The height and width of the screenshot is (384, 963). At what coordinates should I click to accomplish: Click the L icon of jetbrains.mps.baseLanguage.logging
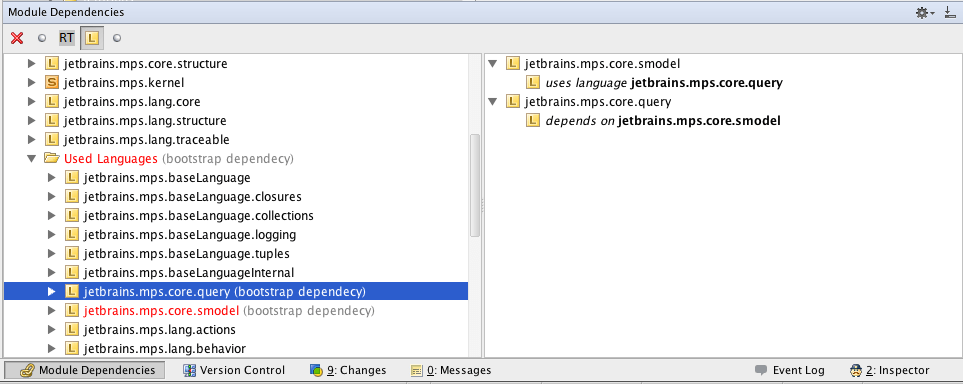coord(72,235)
